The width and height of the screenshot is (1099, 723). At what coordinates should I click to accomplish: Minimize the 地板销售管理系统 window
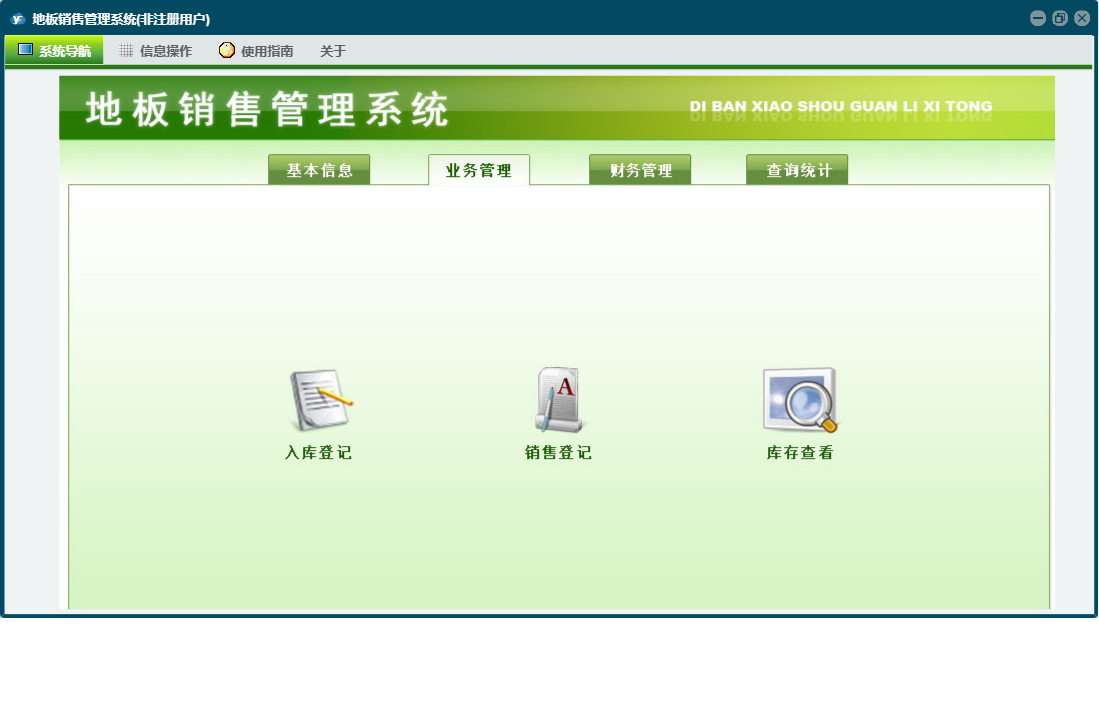point(1038,18)
